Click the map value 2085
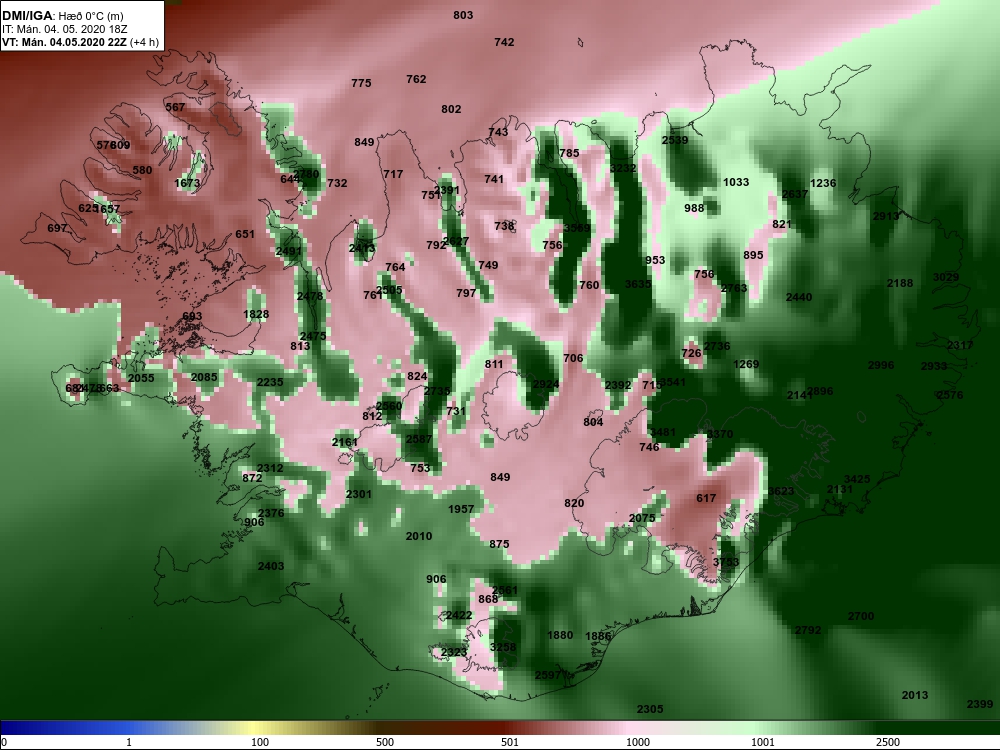The image size is (1000, 750). click(204, 377)
